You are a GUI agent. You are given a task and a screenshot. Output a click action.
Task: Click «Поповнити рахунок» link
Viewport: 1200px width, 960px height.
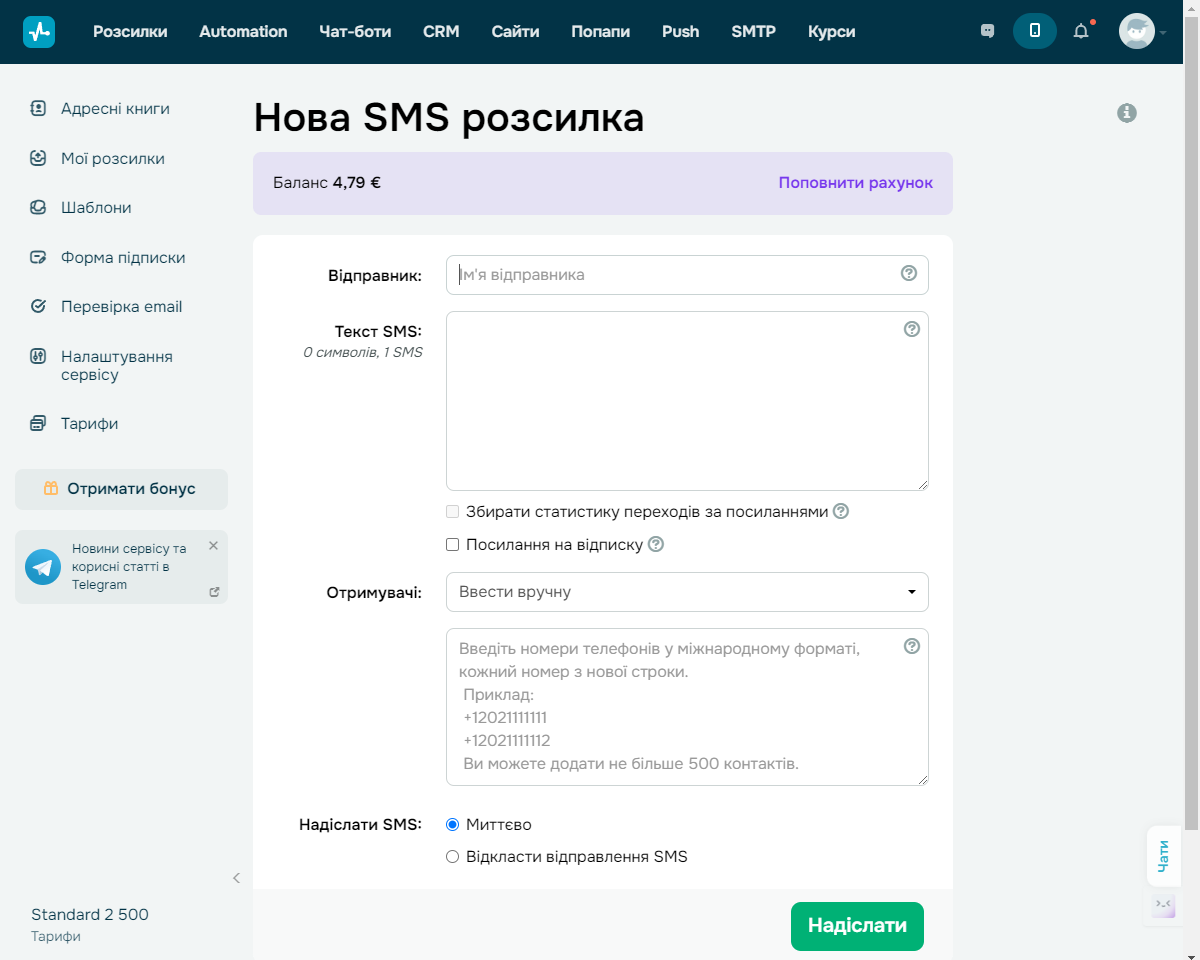(x=856, y=183)
